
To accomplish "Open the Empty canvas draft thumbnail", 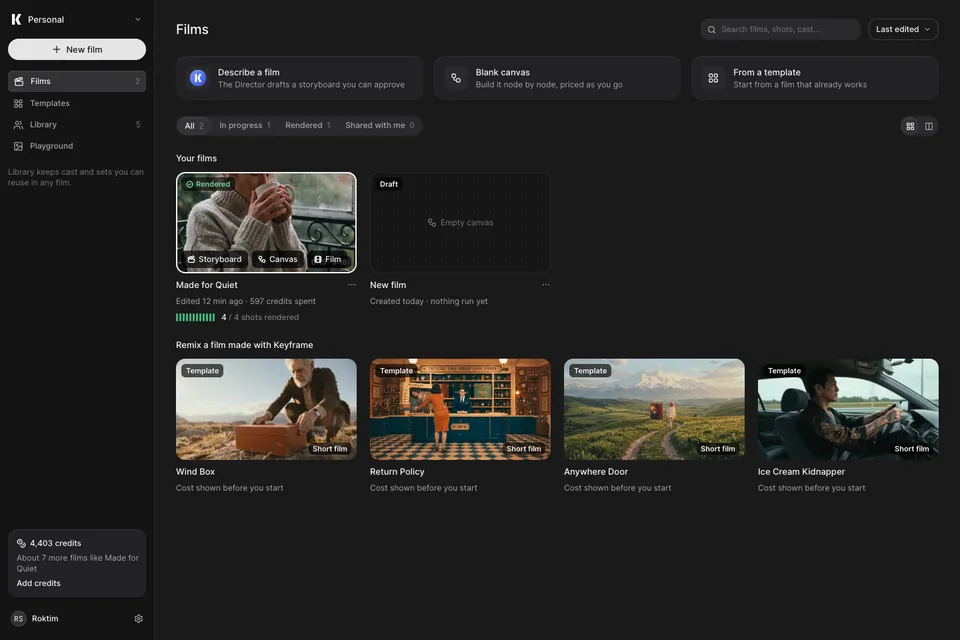I will 460,222.
